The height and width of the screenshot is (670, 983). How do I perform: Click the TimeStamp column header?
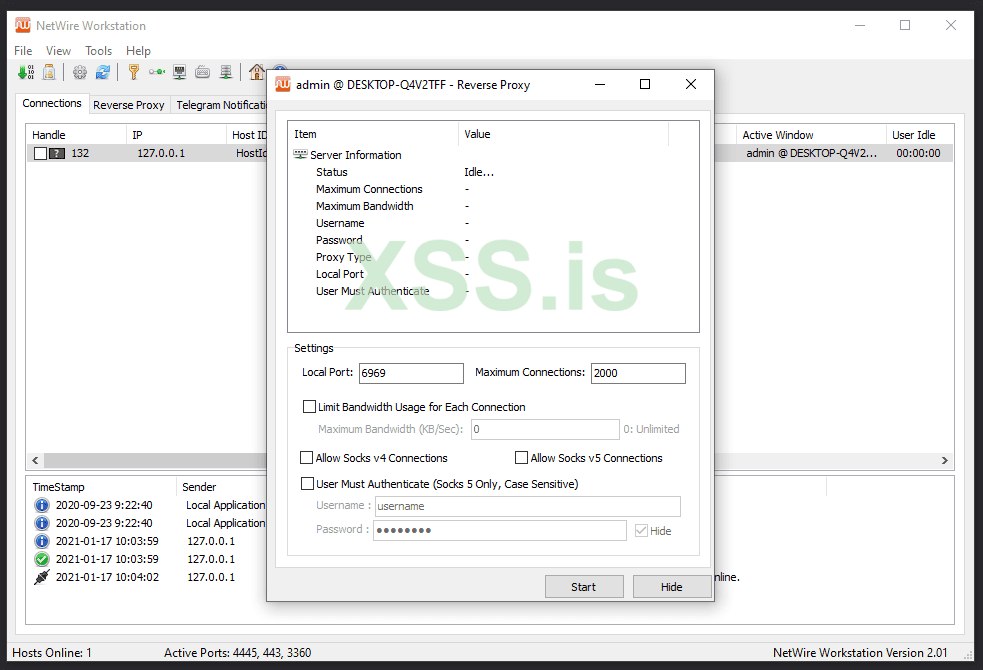tap(101, 487)
